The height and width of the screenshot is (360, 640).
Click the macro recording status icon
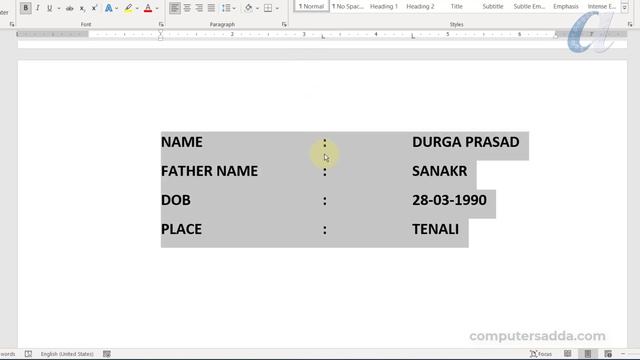pos(107,354)
